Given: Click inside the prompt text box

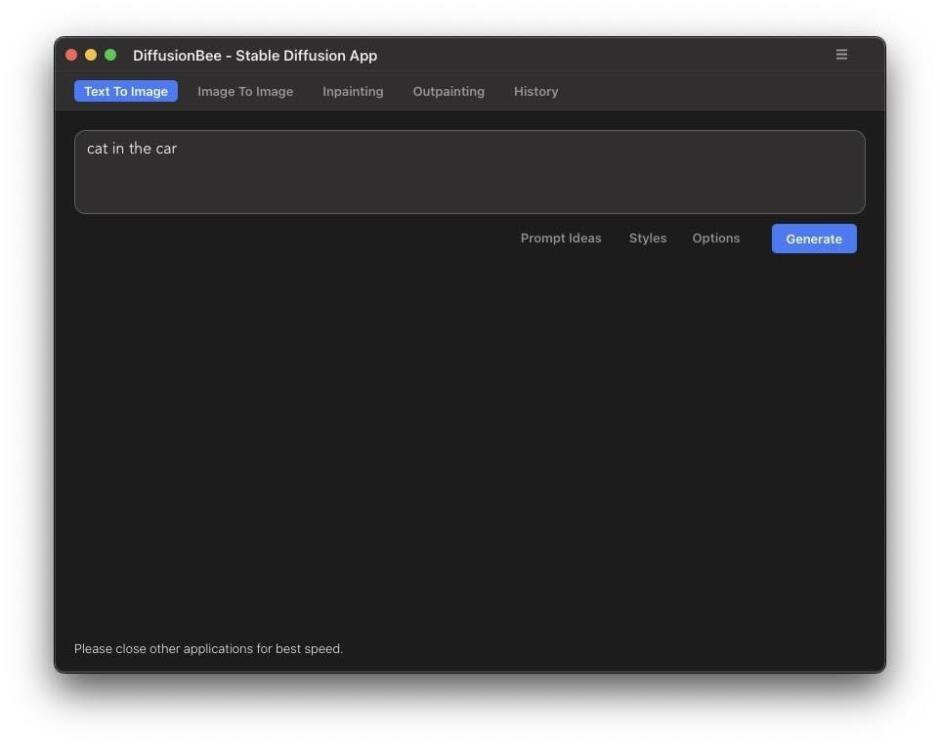Looking at the screenshot, I should click(x=468, y=170).
